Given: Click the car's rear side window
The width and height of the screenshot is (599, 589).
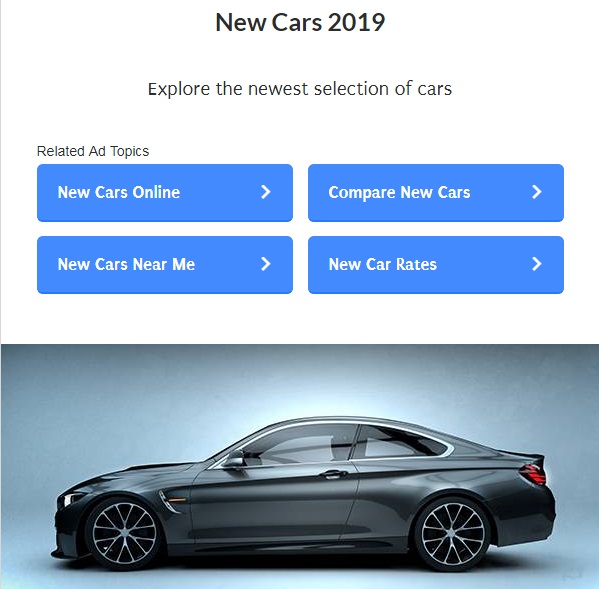Looking at the screenshot, I should [401, 442].
